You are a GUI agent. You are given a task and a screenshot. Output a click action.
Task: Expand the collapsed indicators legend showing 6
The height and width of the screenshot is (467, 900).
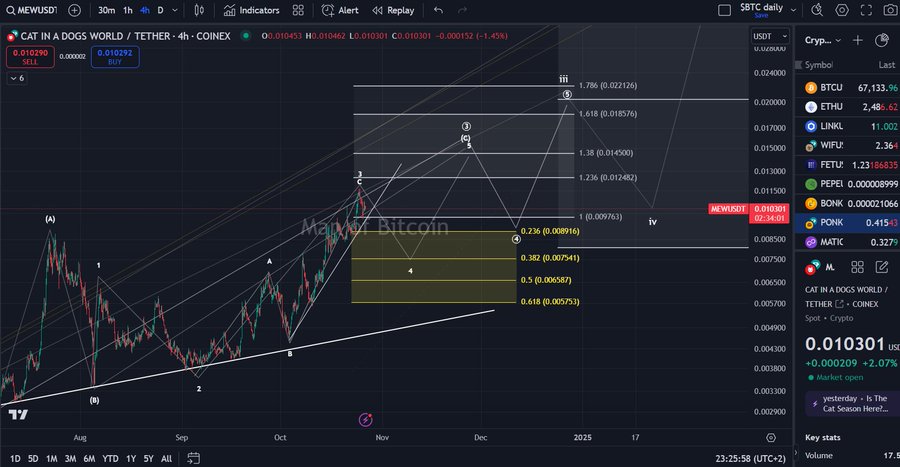(15, 78)
